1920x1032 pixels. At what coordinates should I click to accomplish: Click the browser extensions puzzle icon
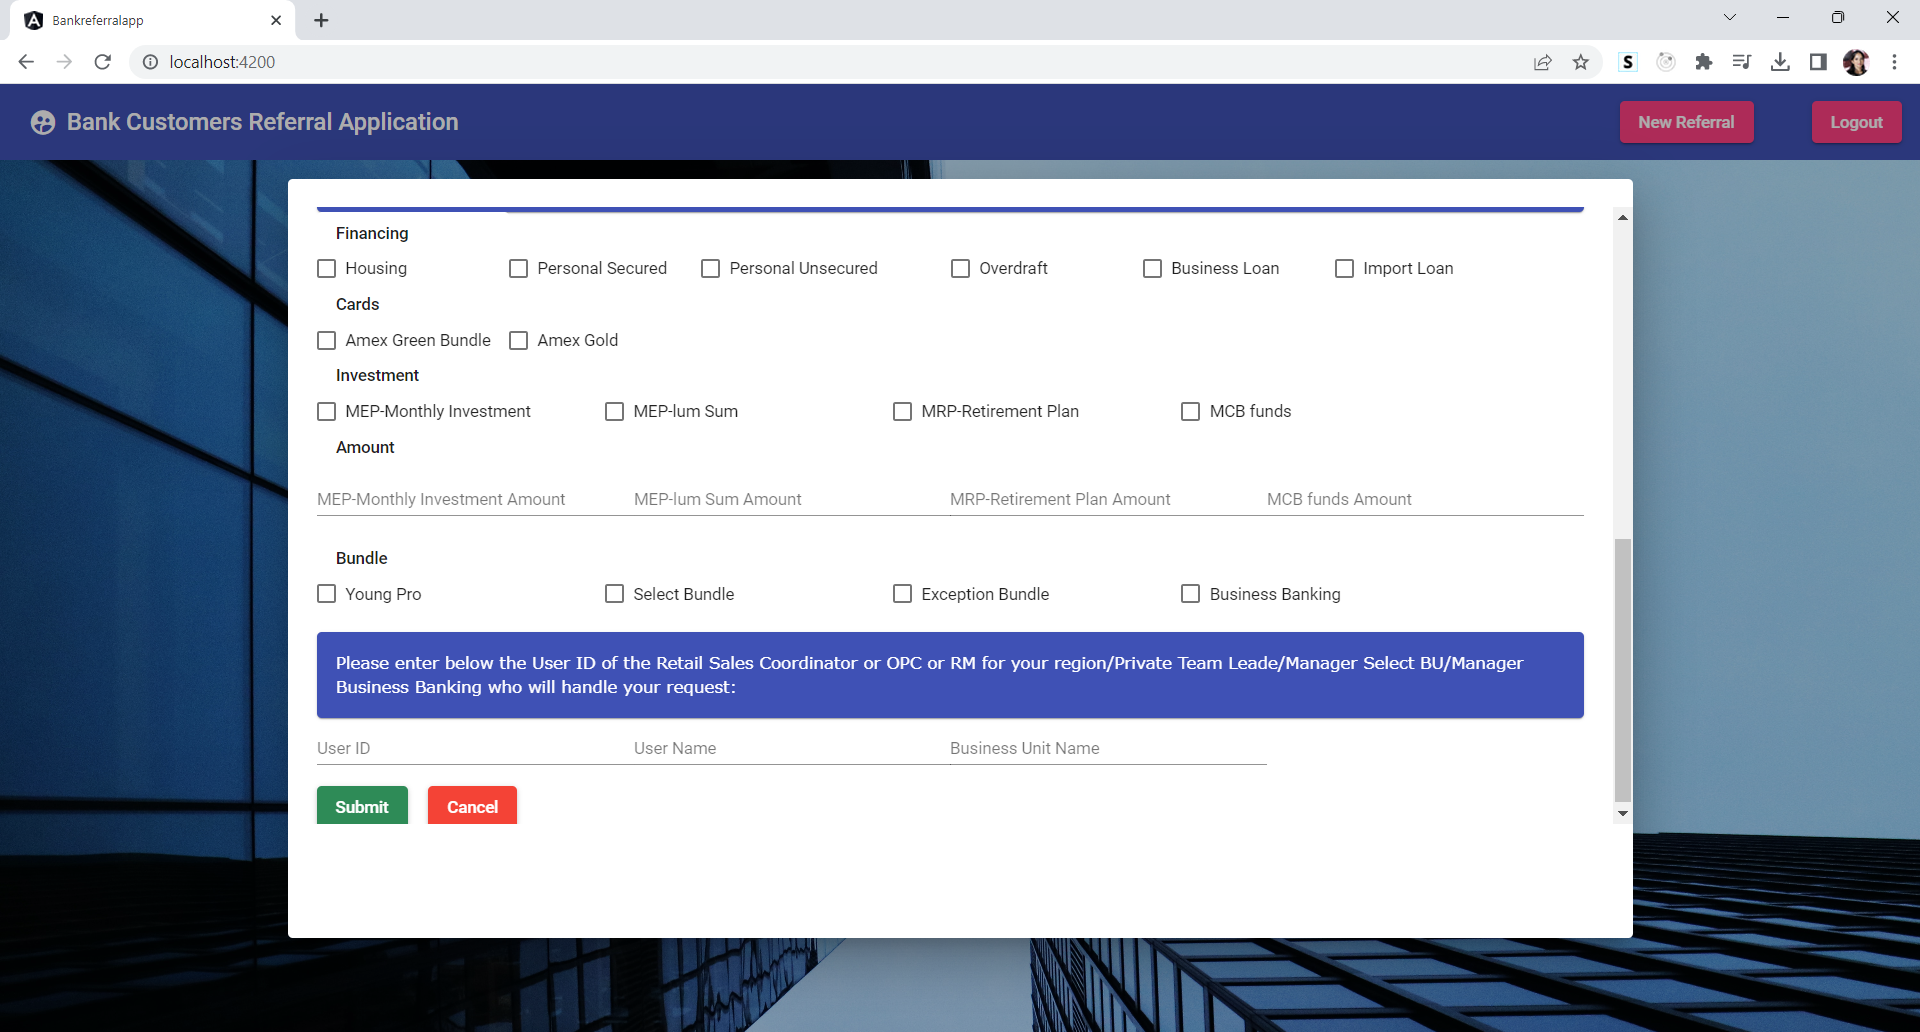(x=1704, y=62)
